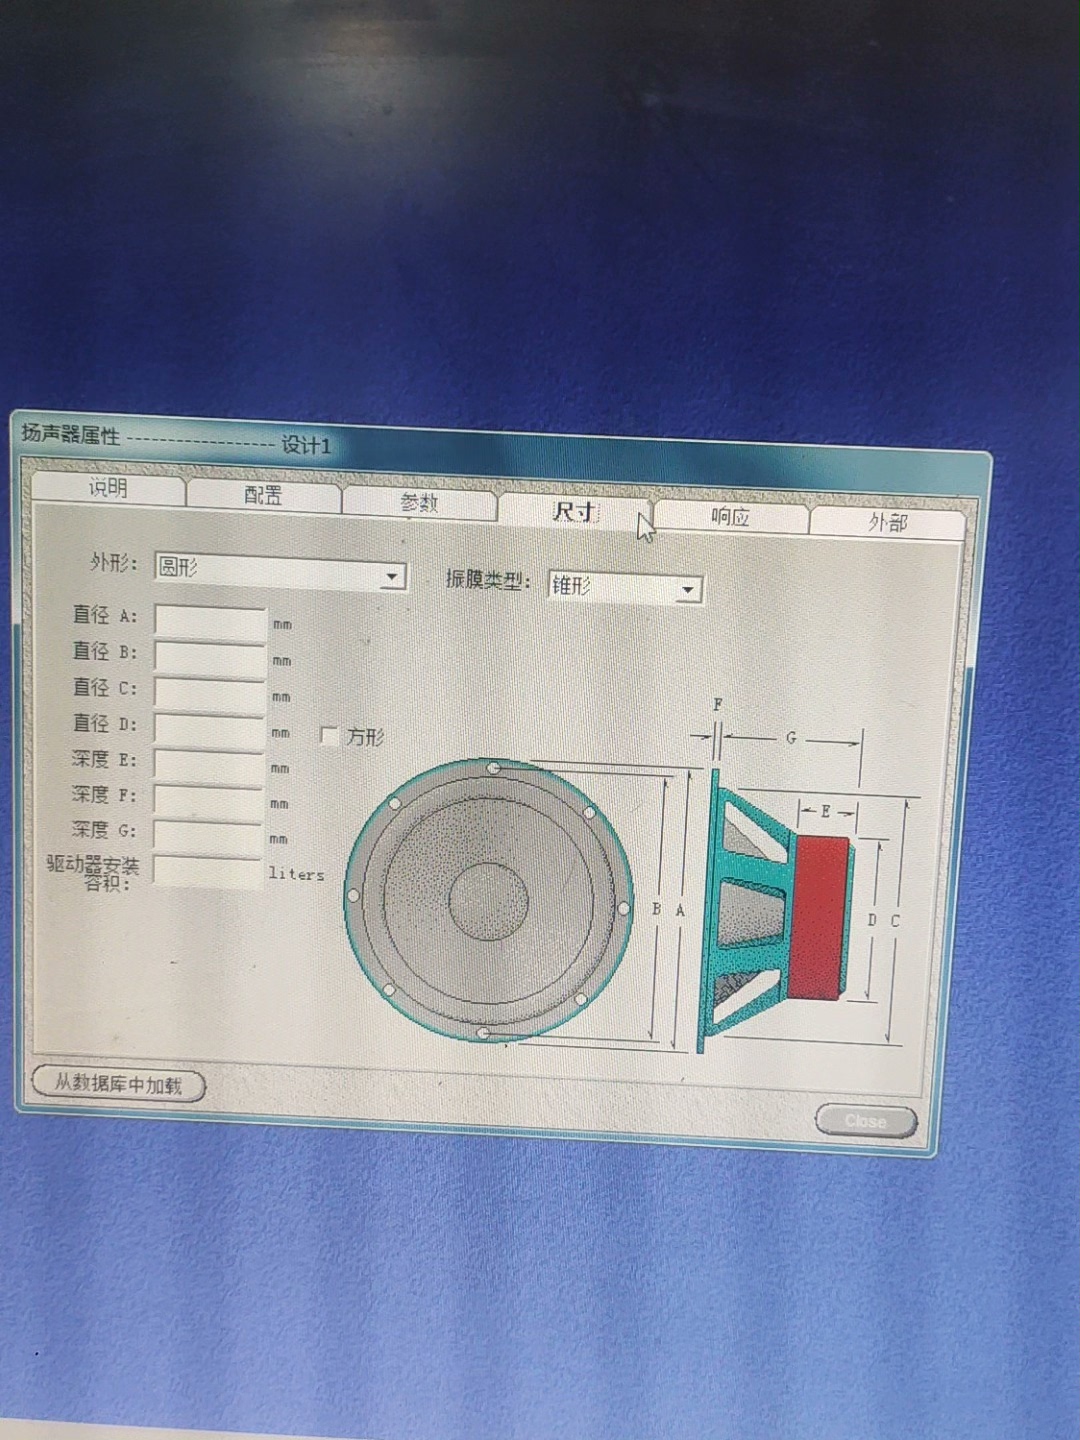Select the 参数 tab

[419, 503]
